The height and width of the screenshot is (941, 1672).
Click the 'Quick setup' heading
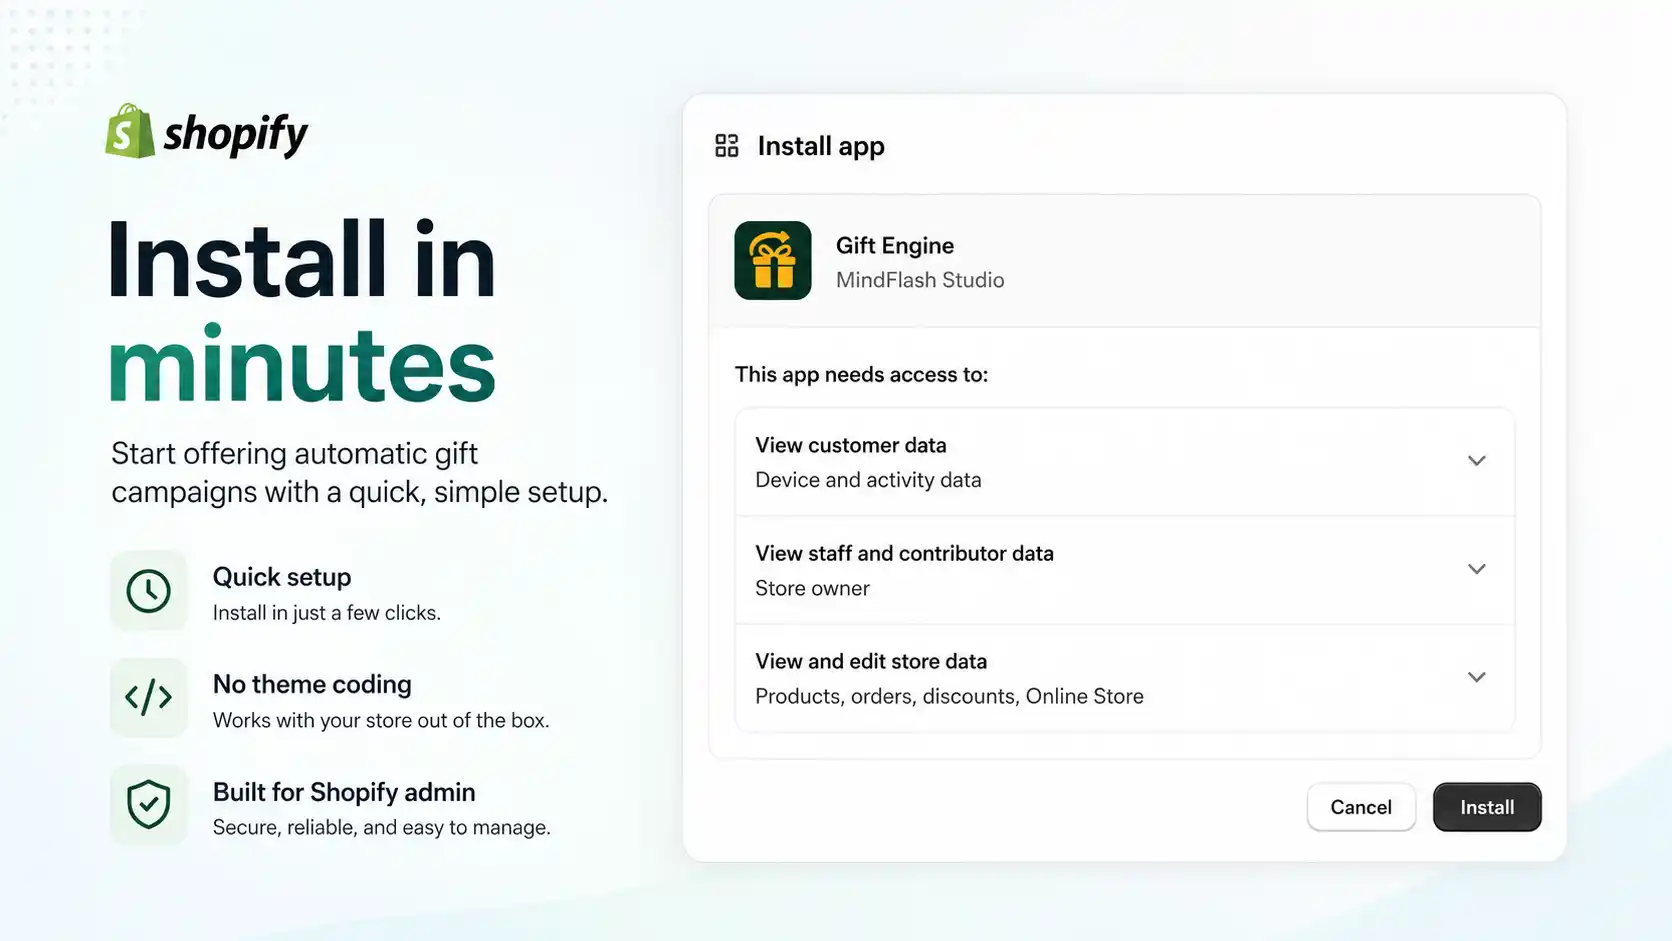coord(282,577)
